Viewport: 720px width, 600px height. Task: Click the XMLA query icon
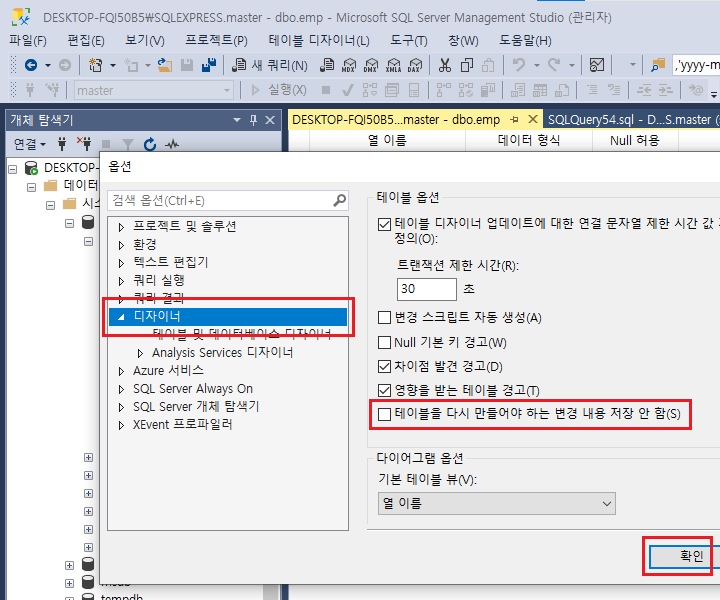coord(393,65)
